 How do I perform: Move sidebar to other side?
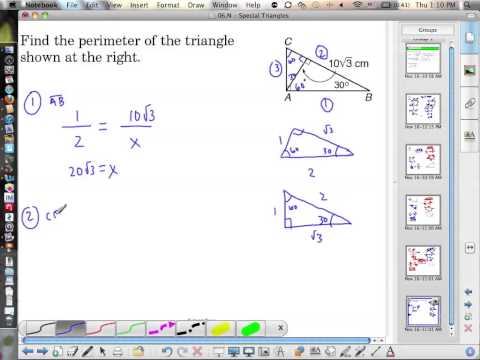click(x=470, y=248)
